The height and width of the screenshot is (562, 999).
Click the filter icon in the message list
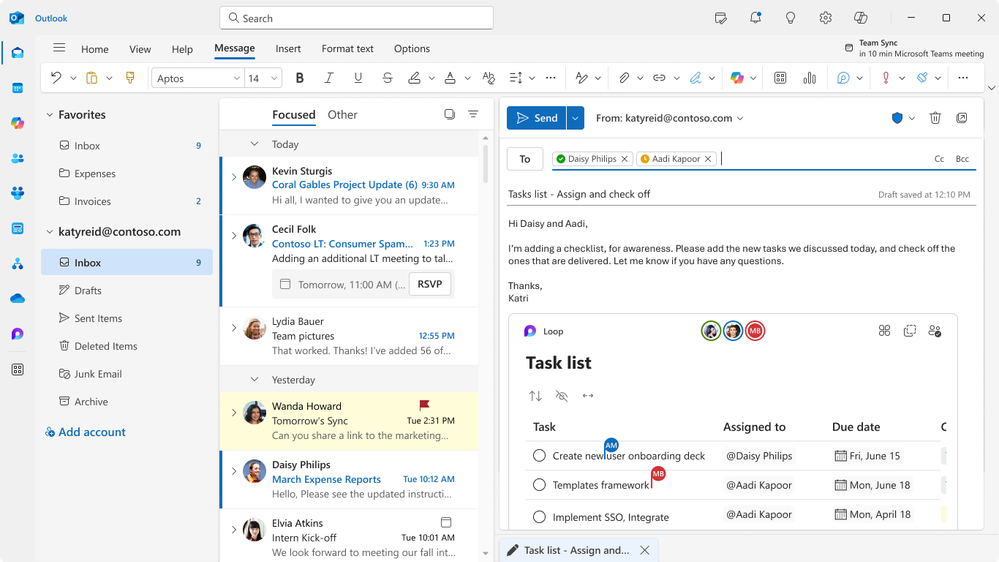pyautogui.click(x=473, y=114)
